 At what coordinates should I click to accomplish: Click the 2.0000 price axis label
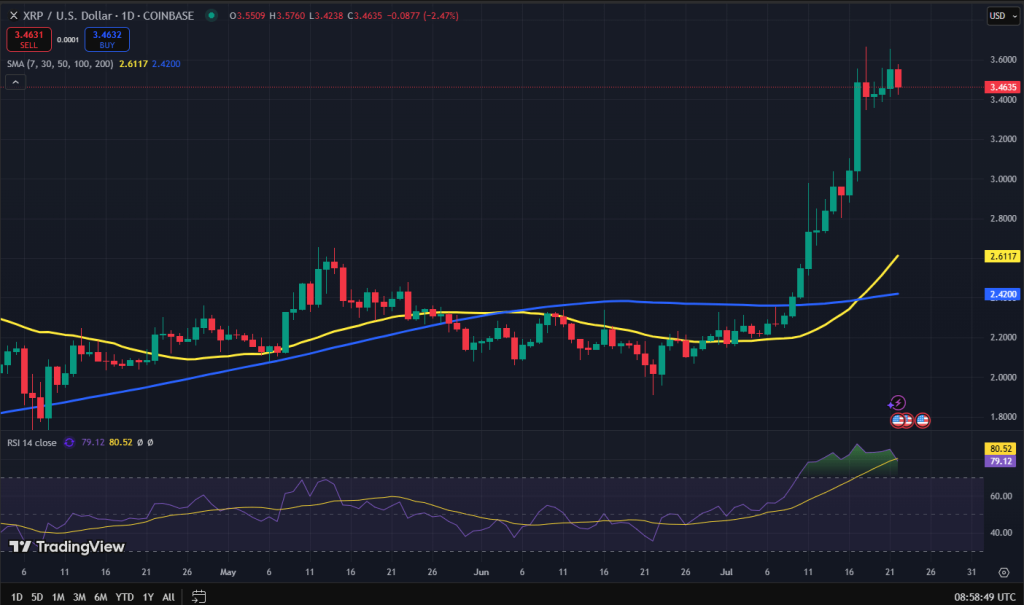pyautogui.click(x=1003, y=377)
